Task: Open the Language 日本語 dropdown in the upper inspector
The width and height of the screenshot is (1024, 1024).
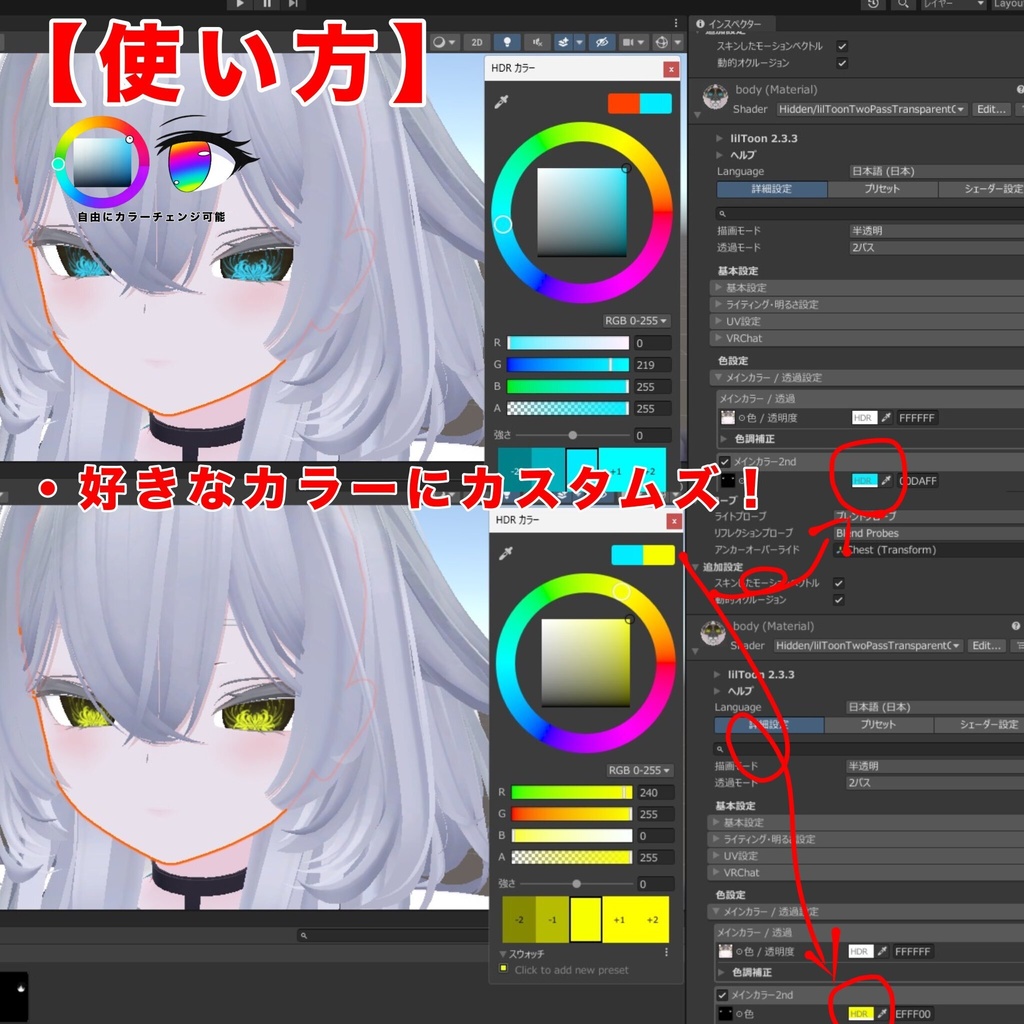Action: (x=936, y=171)
